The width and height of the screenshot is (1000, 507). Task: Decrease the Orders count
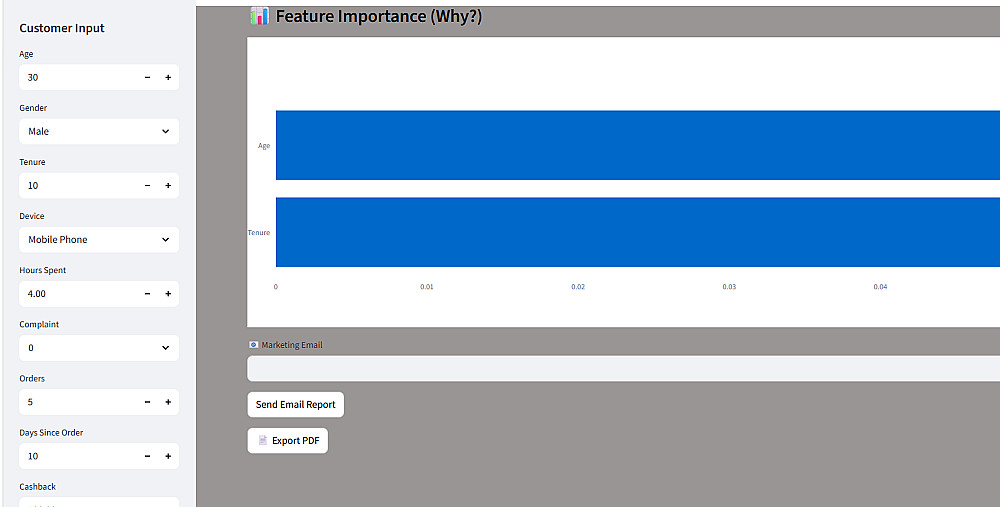pos(147,402)
